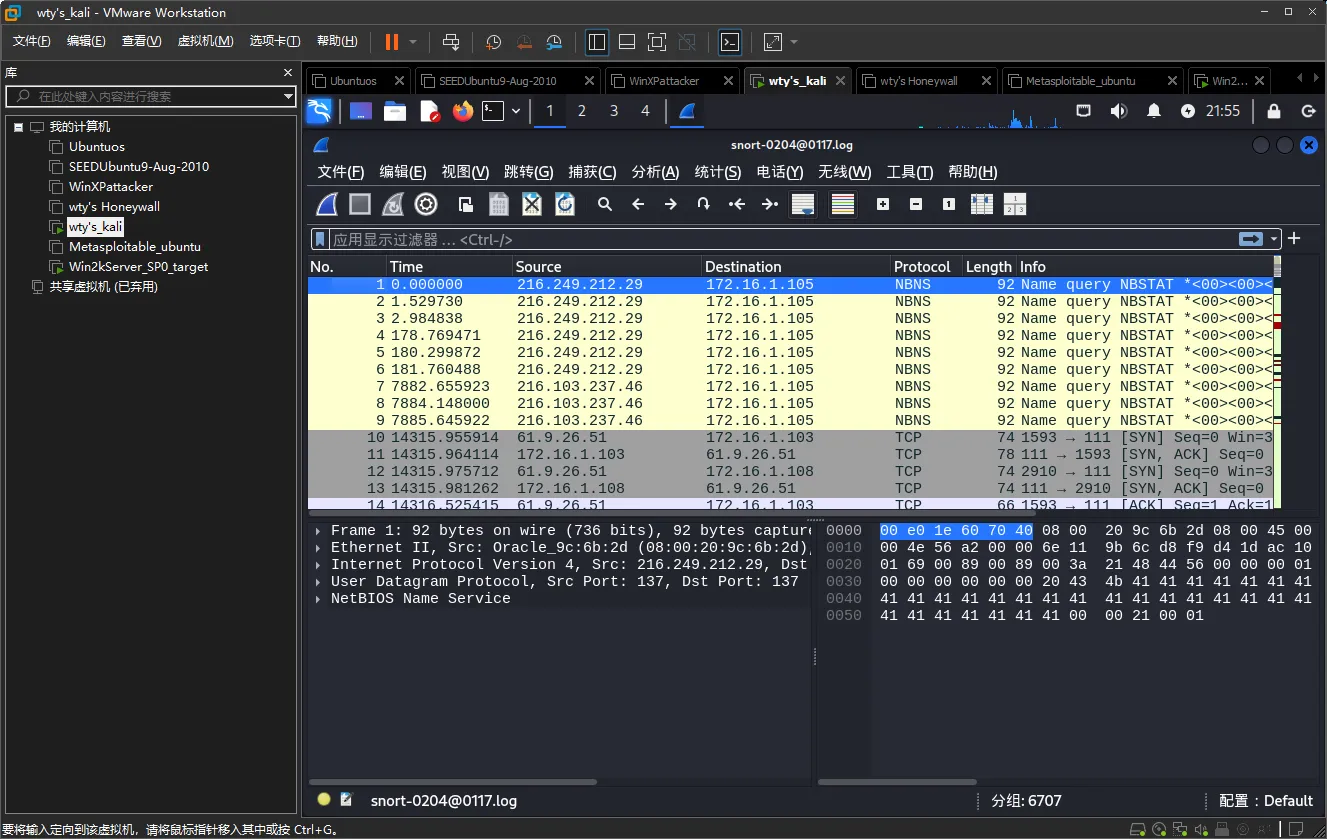Click the 配置: Default profile label

tap(1265, 801)
